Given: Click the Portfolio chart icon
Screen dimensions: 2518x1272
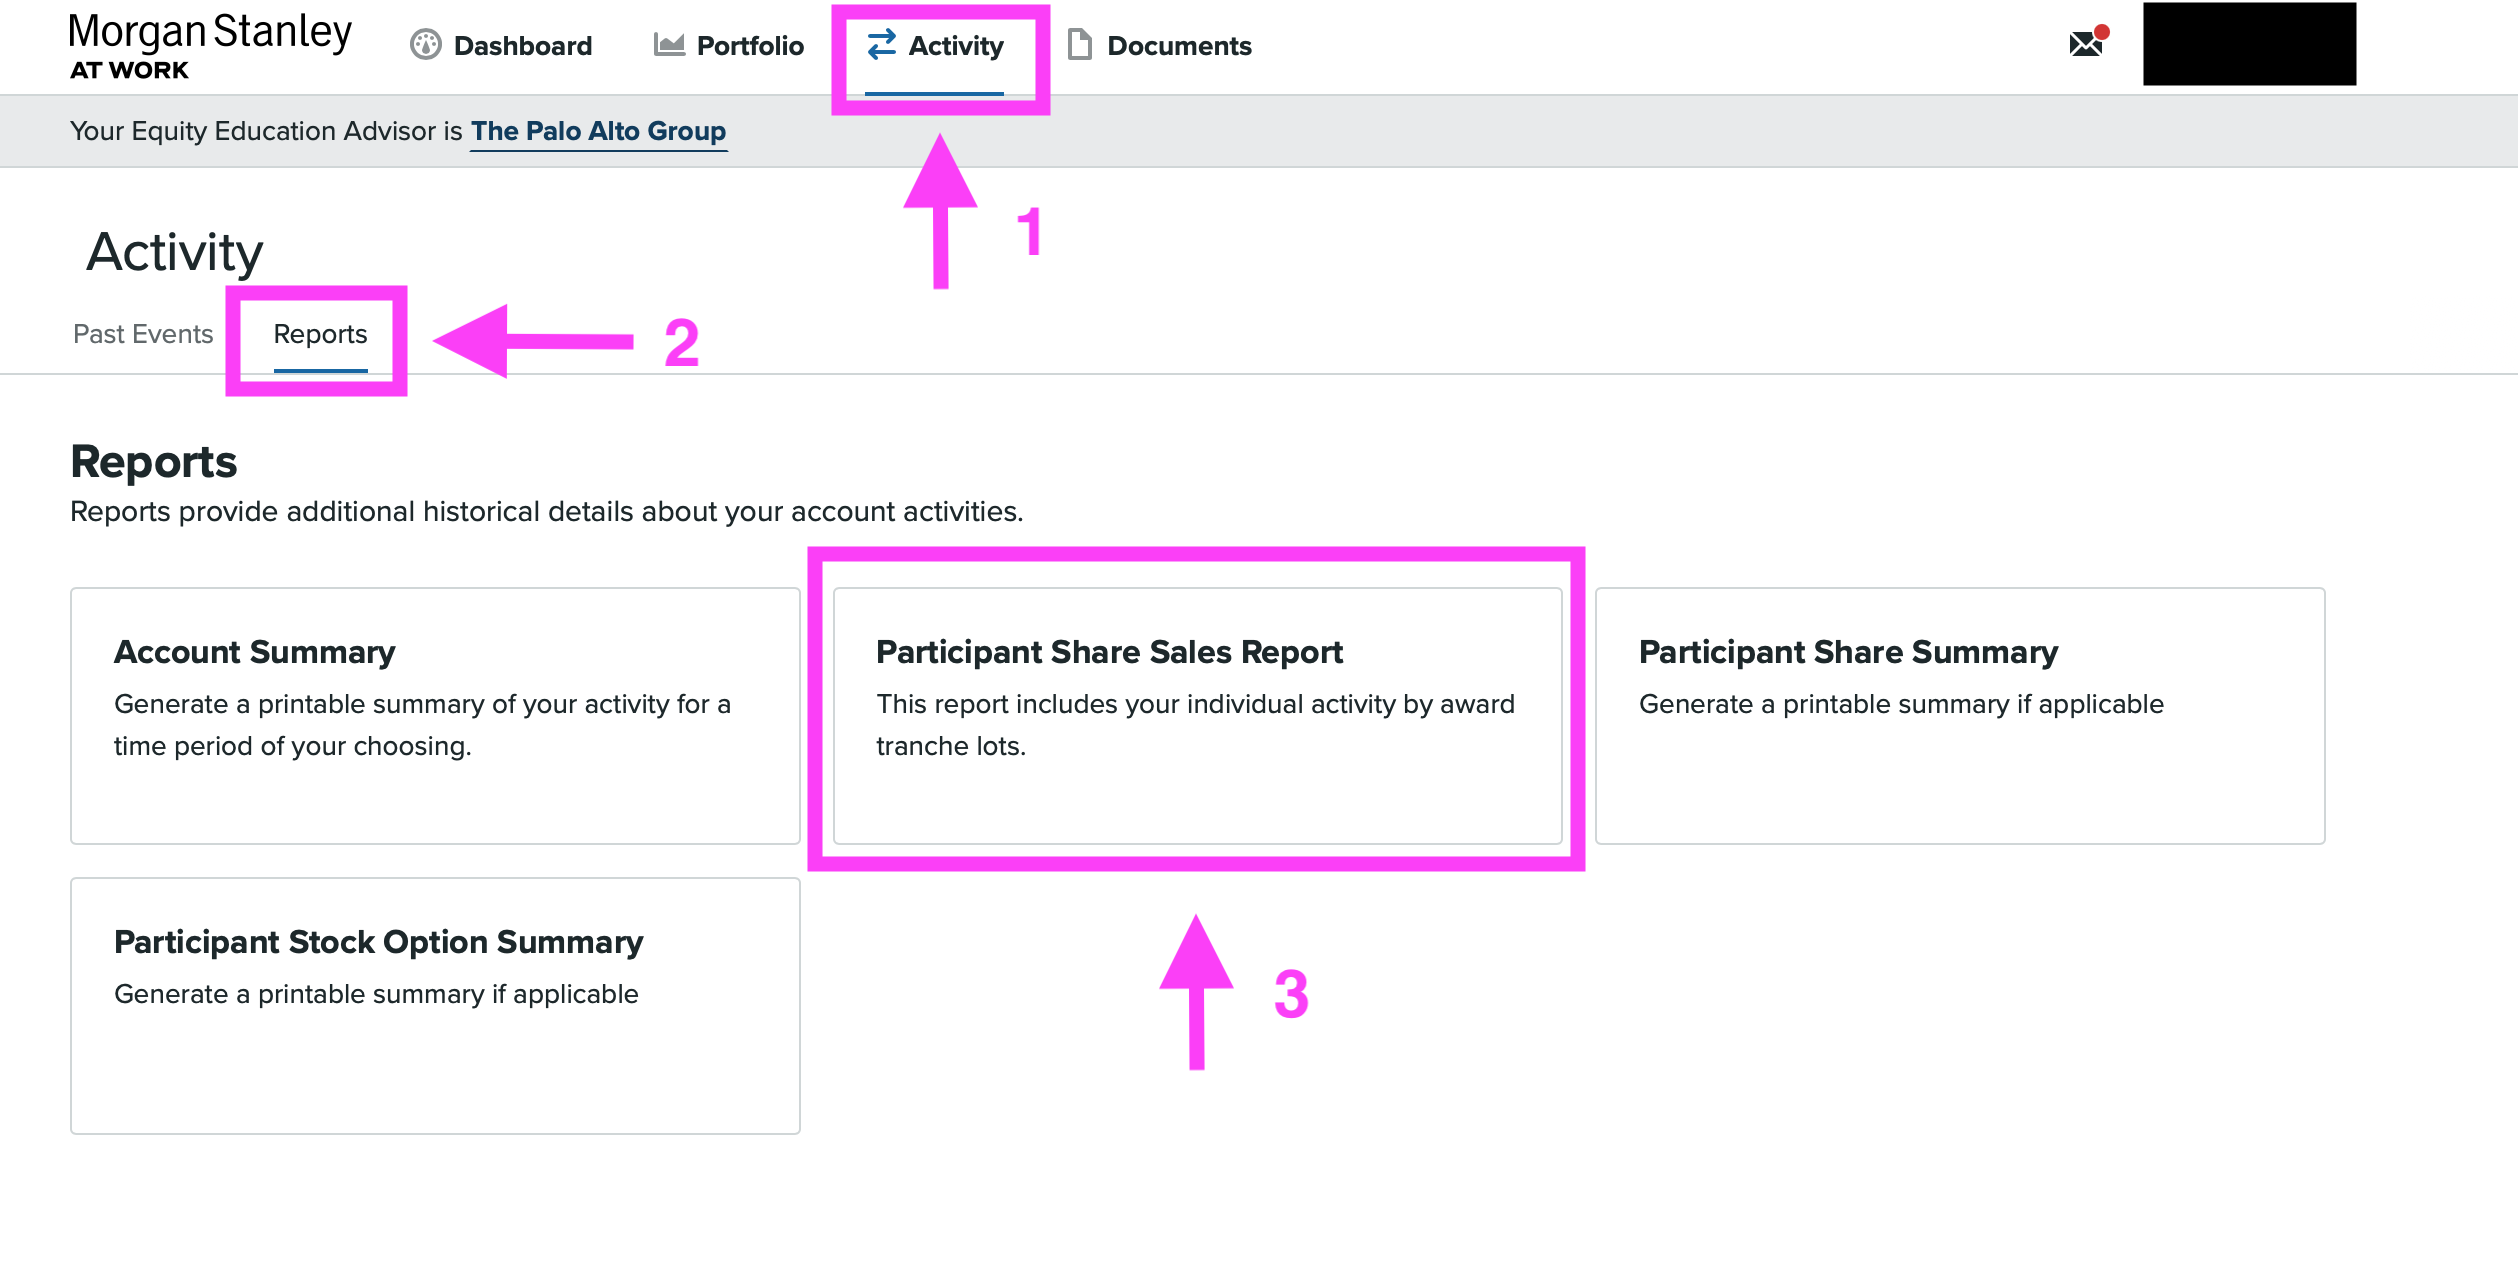Looking at the screenshot, I should (668, 45).
